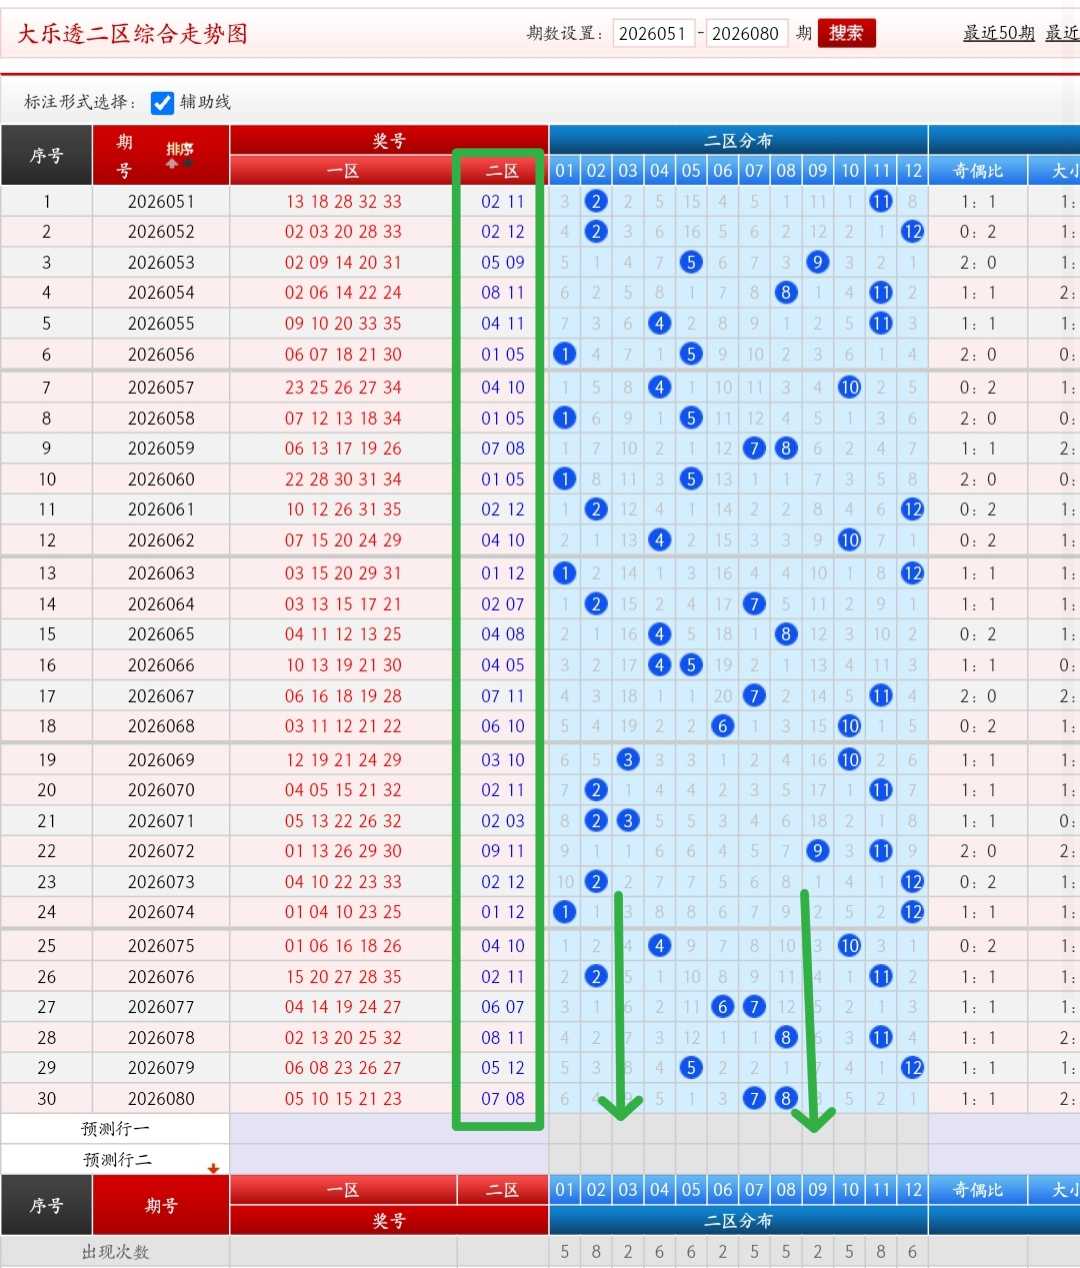Click the ascending sort arrow under 排序

pyautogui.click(x=172, y=163)
